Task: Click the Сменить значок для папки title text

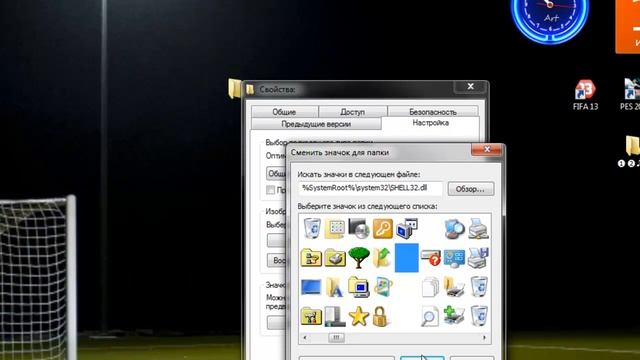Action: [x=340, y=153]
